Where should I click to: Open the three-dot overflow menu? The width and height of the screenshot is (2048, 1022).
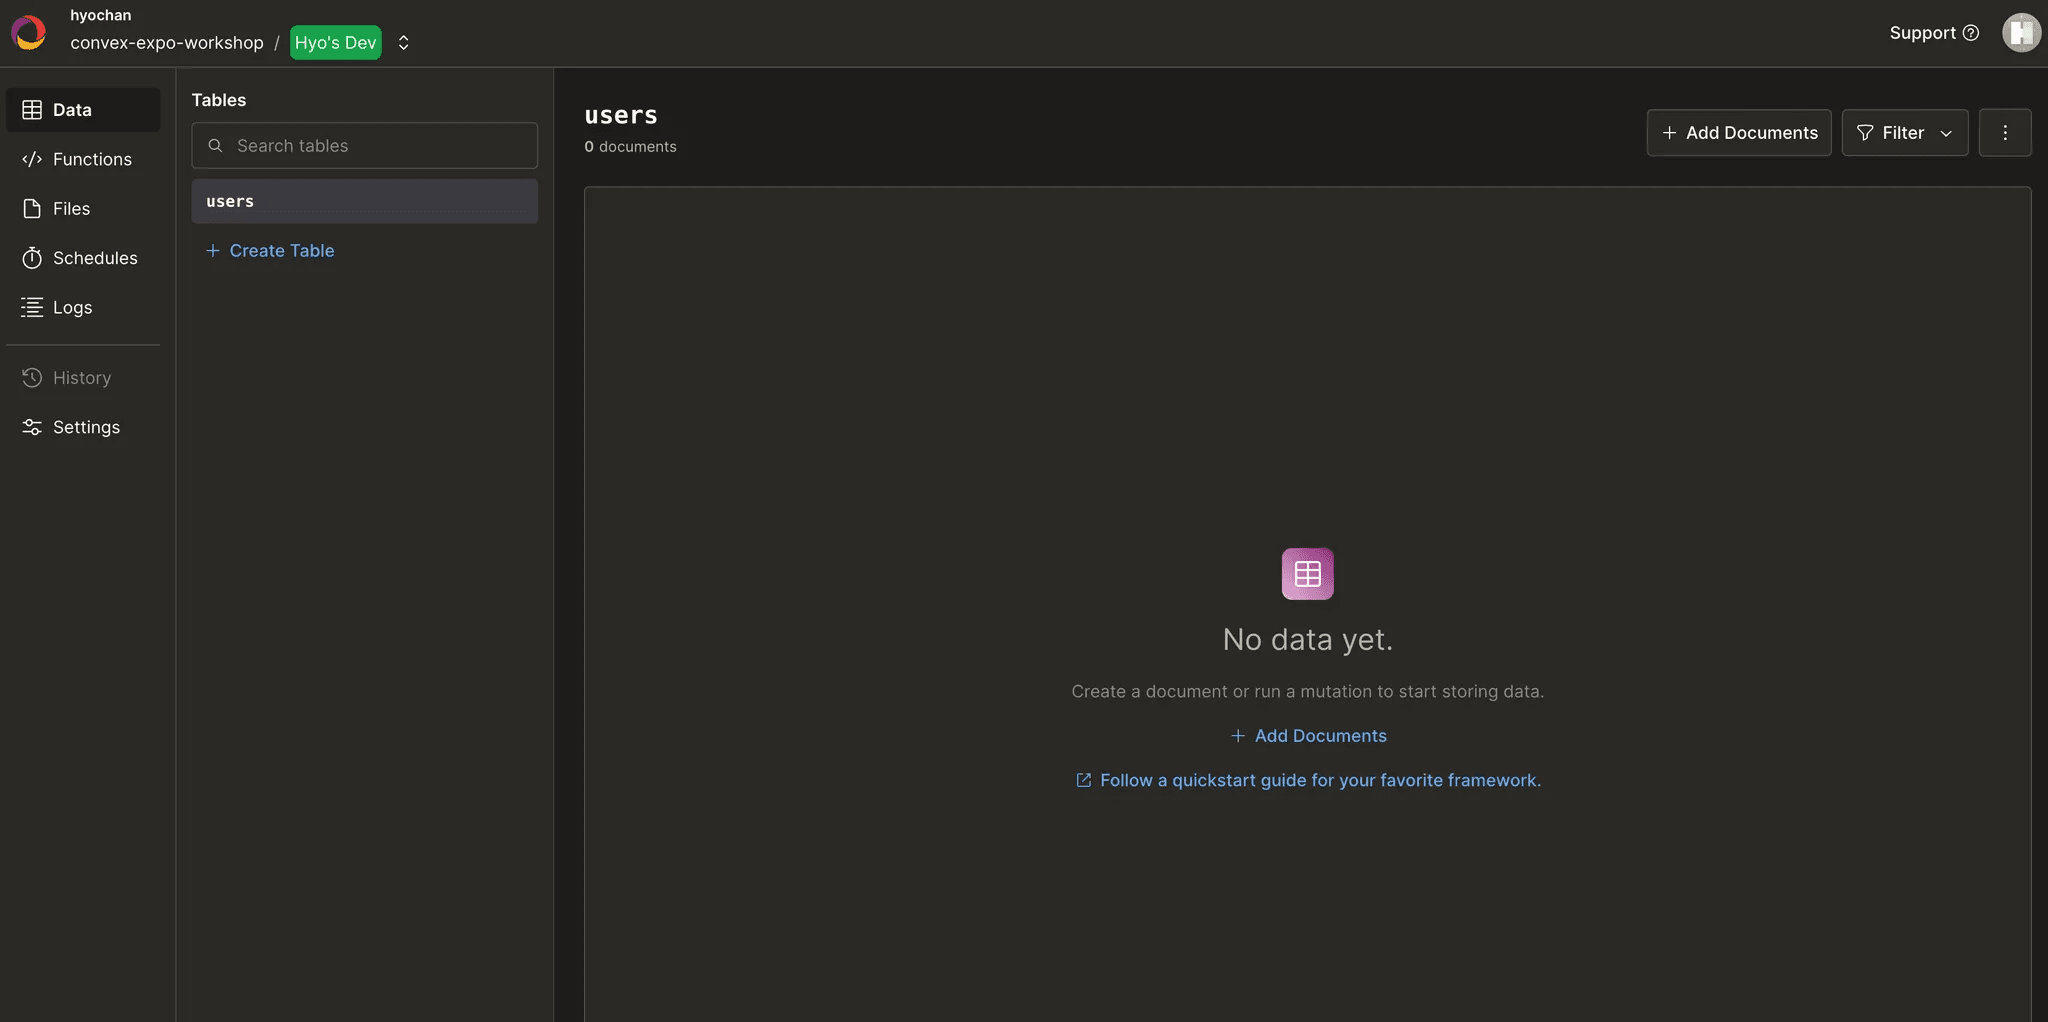click(x=2004, y=133)
